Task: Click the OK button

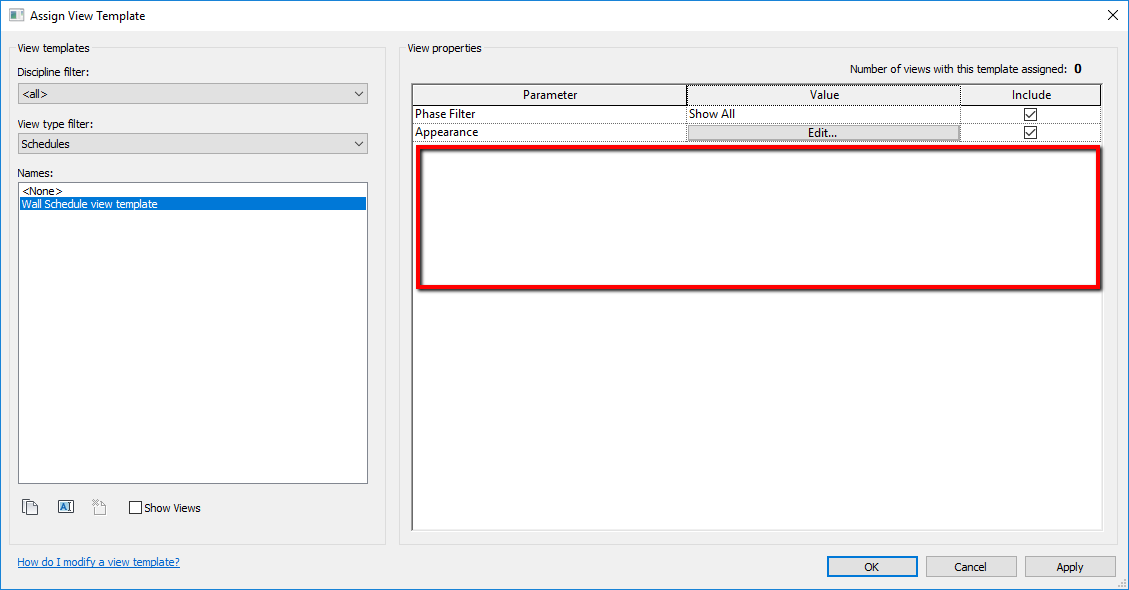Action: pyautogui.click(x=871, y=566)
